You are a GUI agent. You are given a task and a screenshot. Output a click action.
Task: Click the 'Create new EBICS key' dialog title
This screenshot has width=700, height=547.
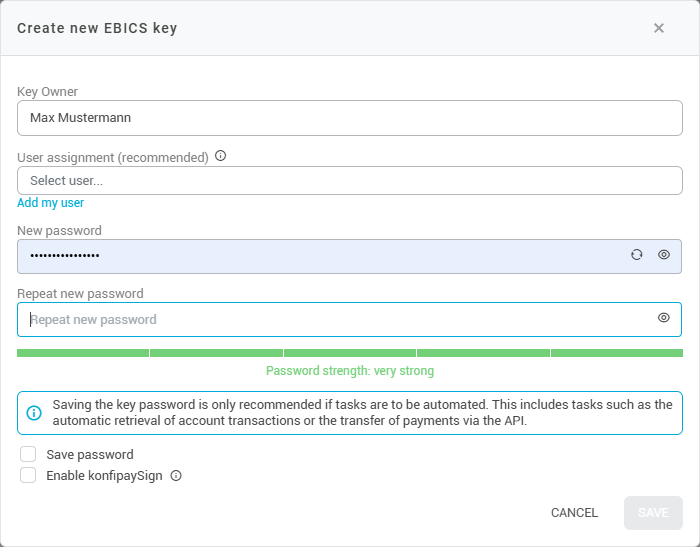pos(97,28)
